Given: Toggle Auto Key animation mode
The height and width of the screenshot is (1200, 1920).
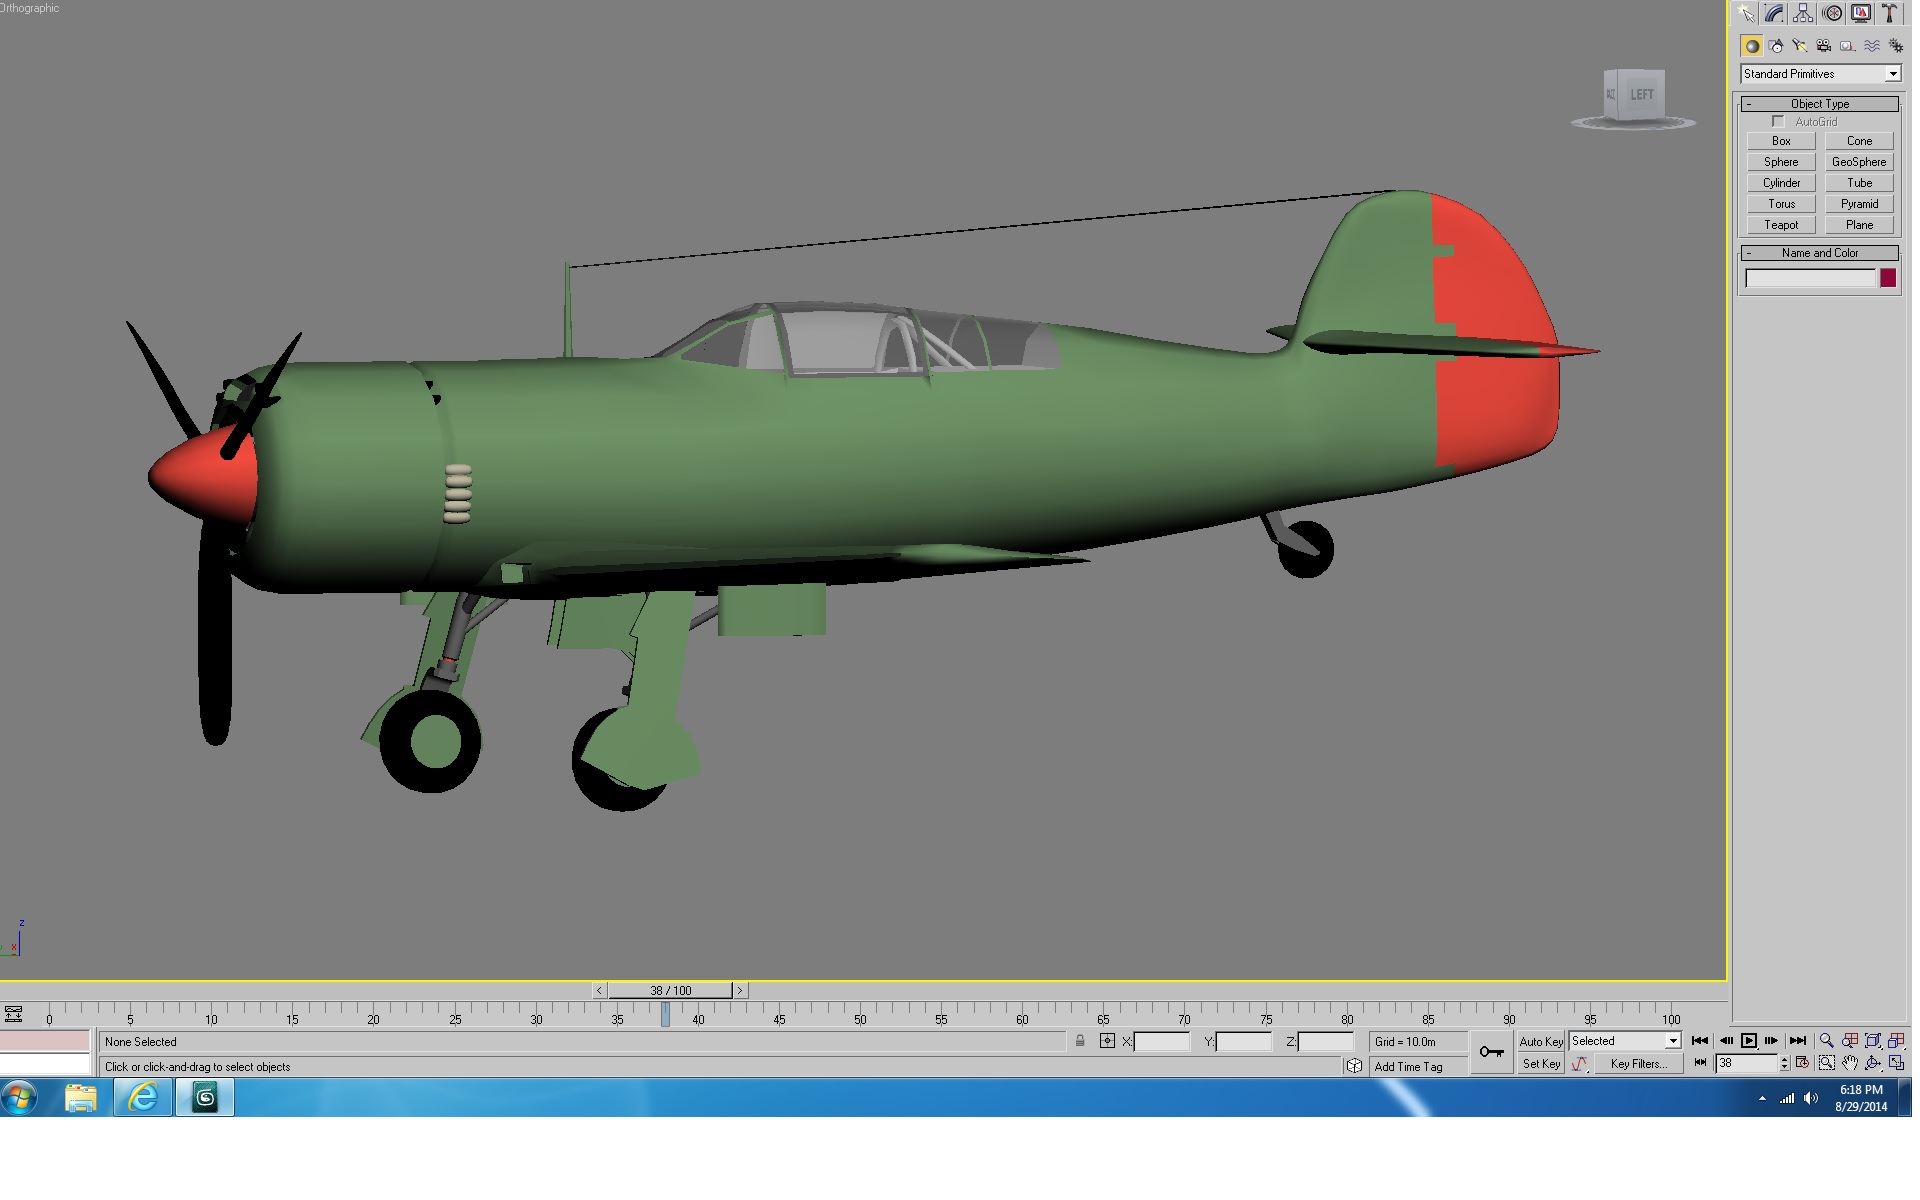Looking at the screenshot, I should coord(1541,1042).
